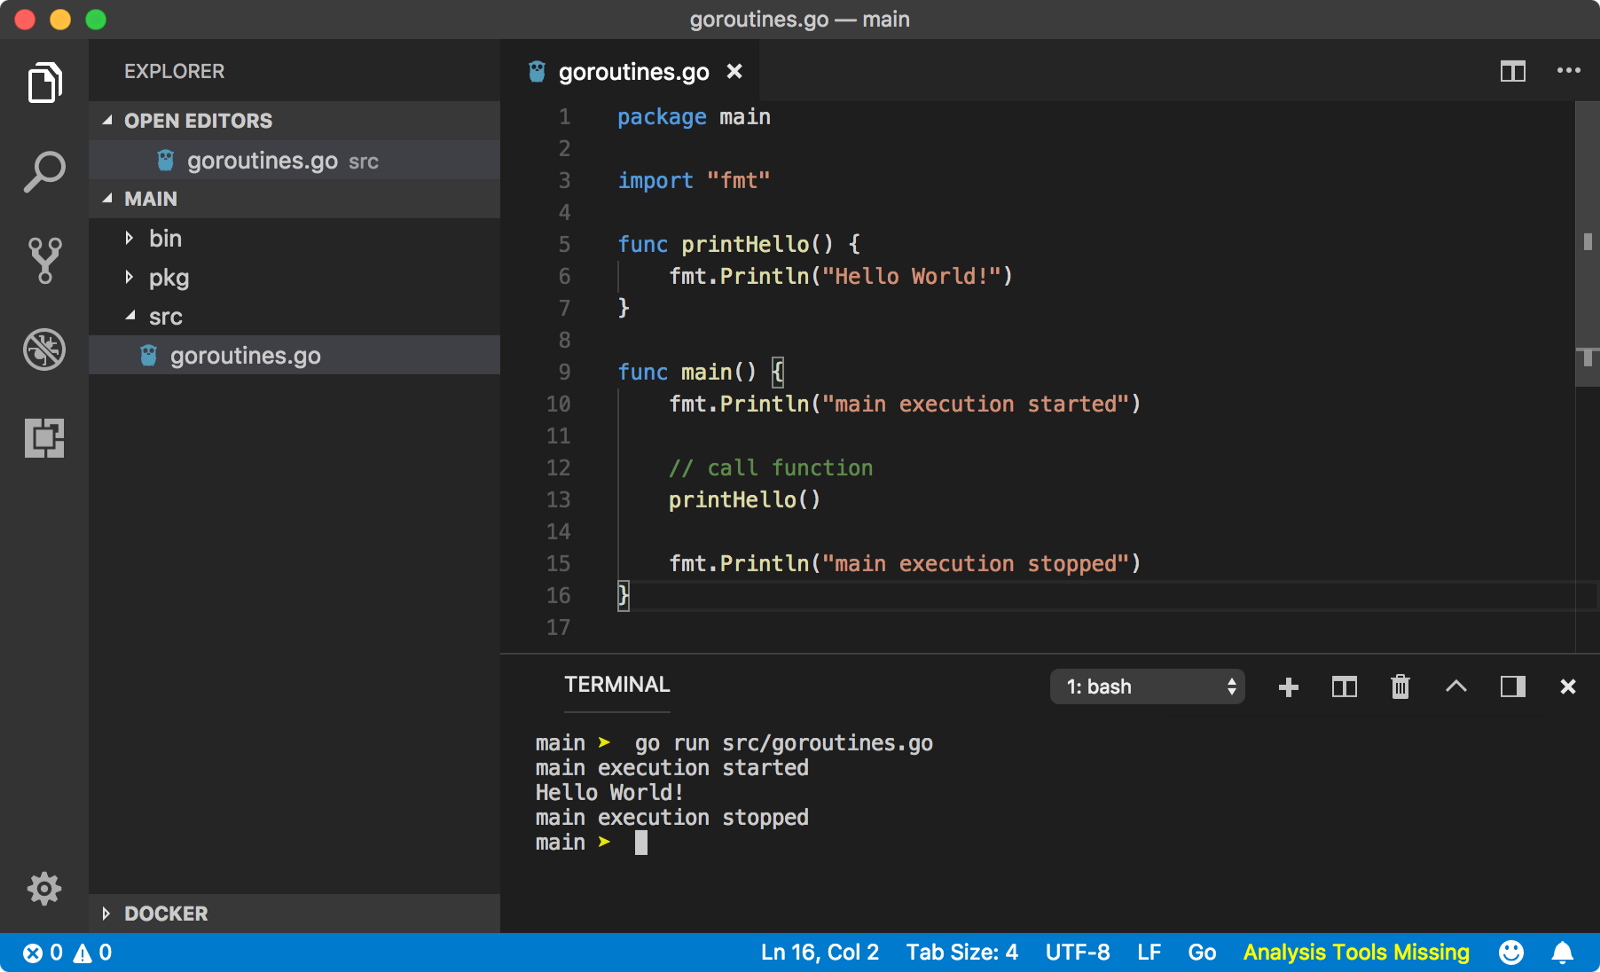Expand the bin folder
Screen dimensions: 1600x972
tap(294, 238)
